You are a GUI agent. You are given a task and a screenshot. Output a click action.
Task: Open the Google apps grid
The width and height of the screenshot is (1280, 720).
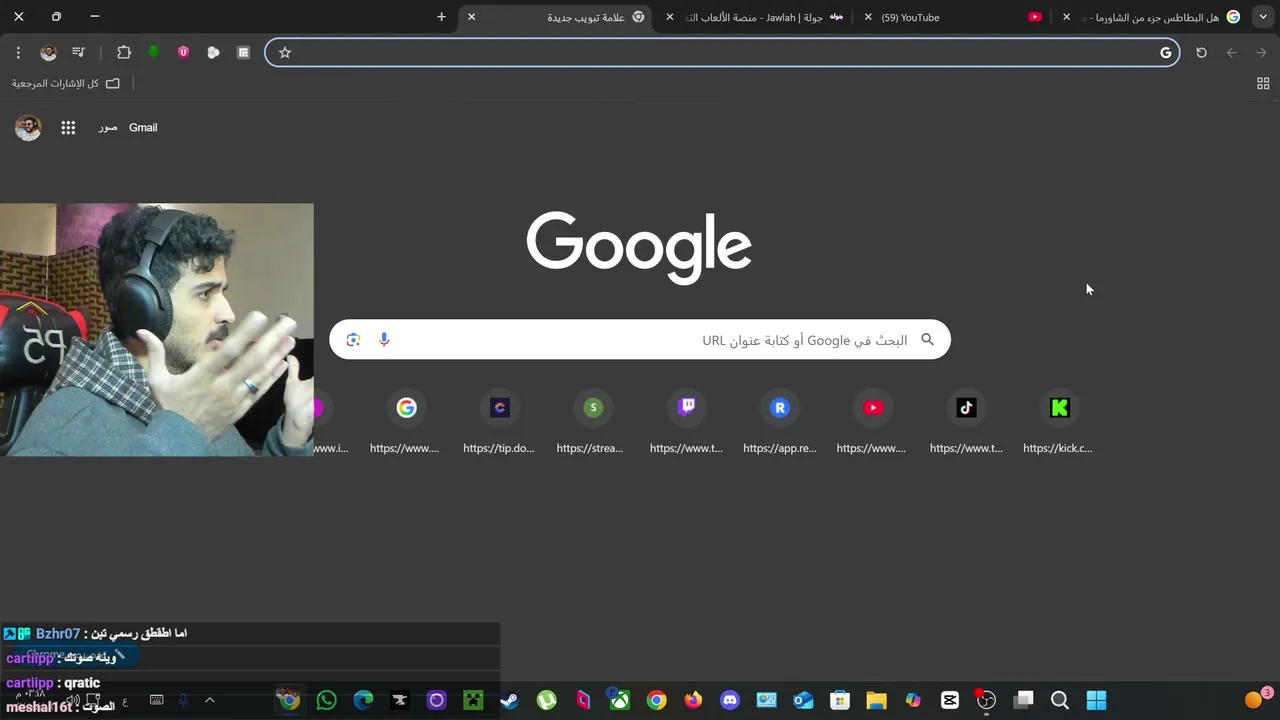(x=68, y=127)
